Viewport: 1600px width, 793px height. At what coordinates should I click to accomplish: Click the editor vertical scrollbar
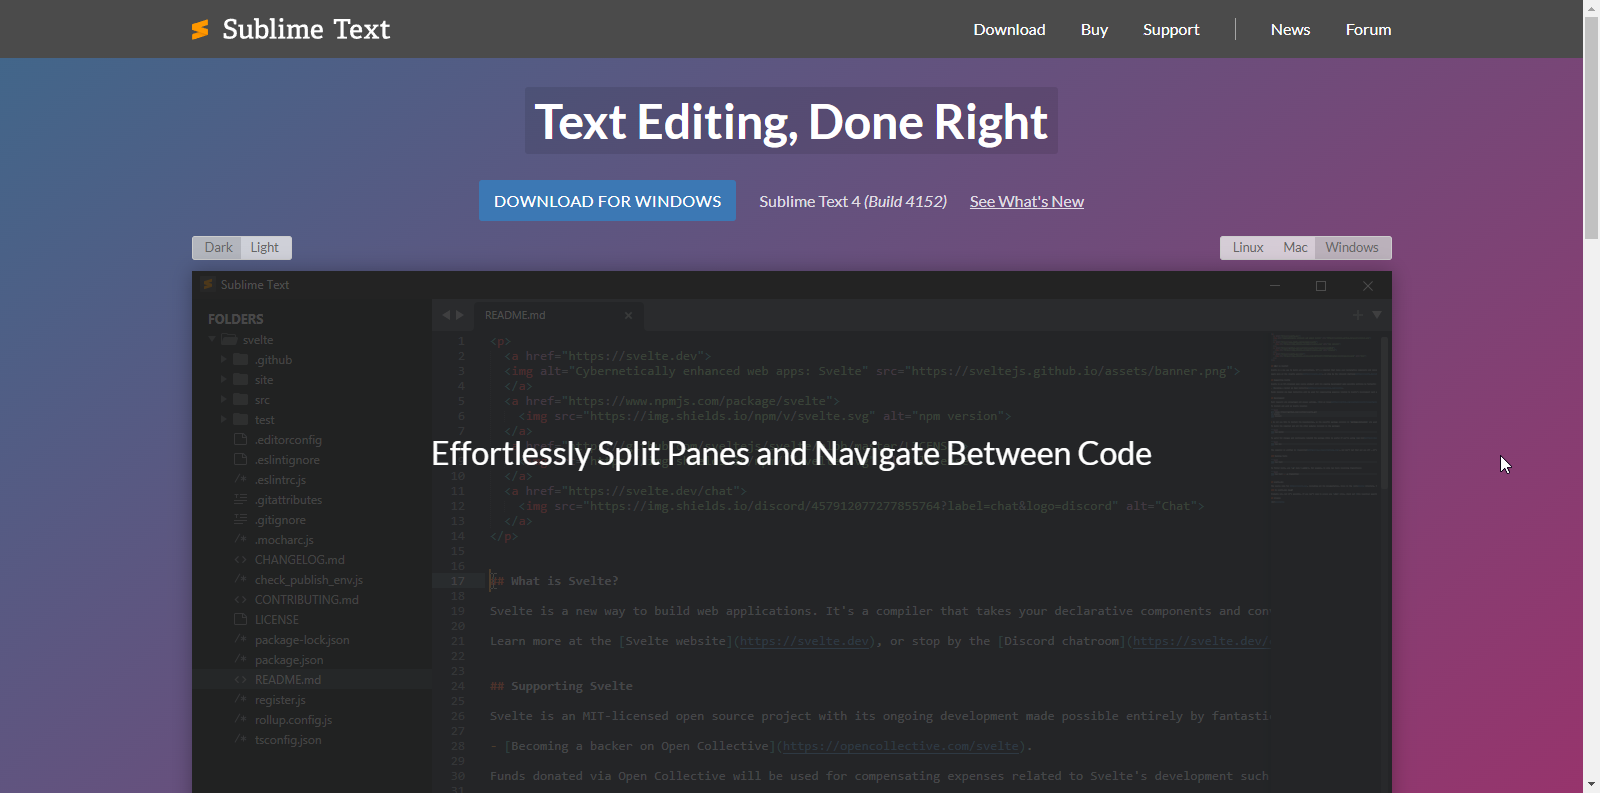tap(1385, 412)
